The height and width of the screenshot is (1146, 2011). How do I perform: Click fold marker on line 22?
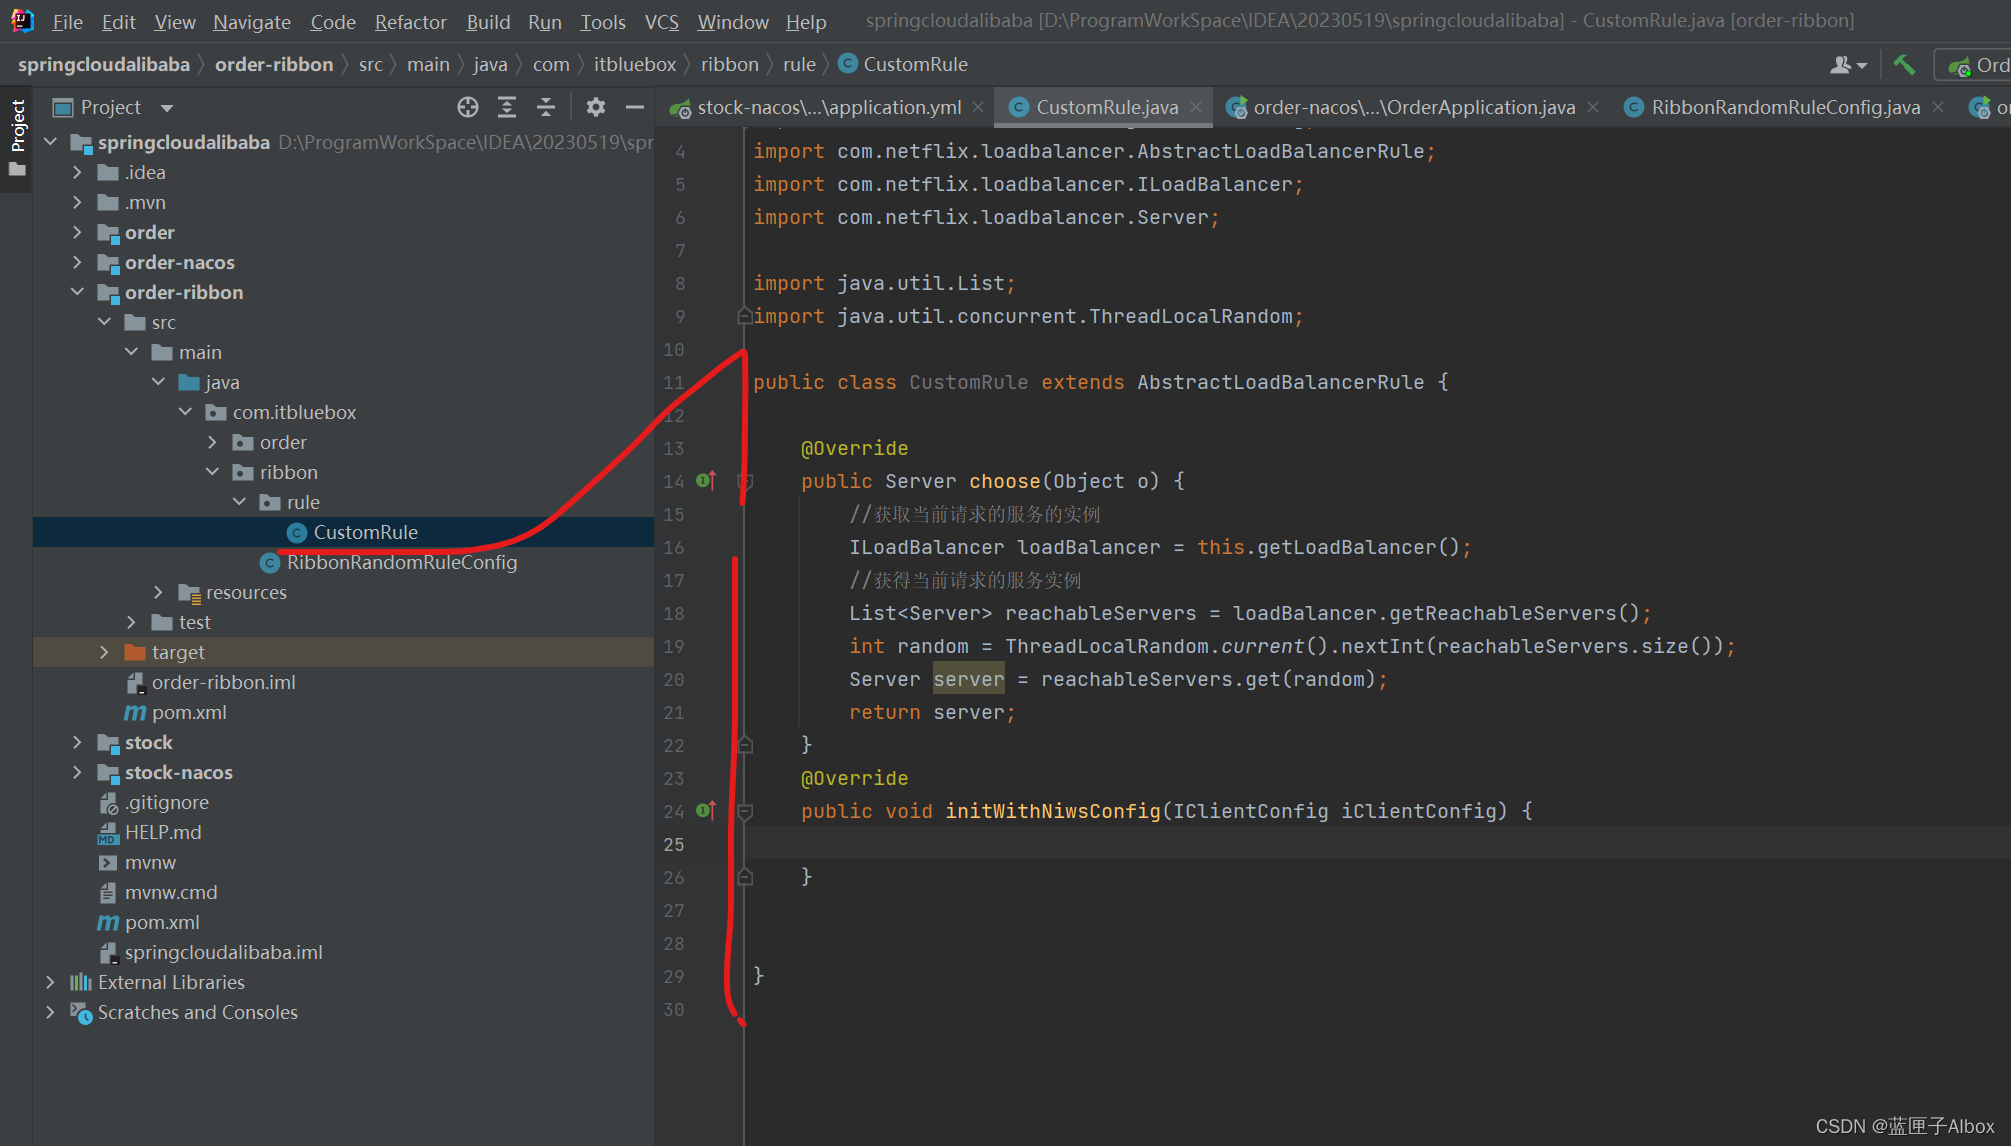click(745, 745)
